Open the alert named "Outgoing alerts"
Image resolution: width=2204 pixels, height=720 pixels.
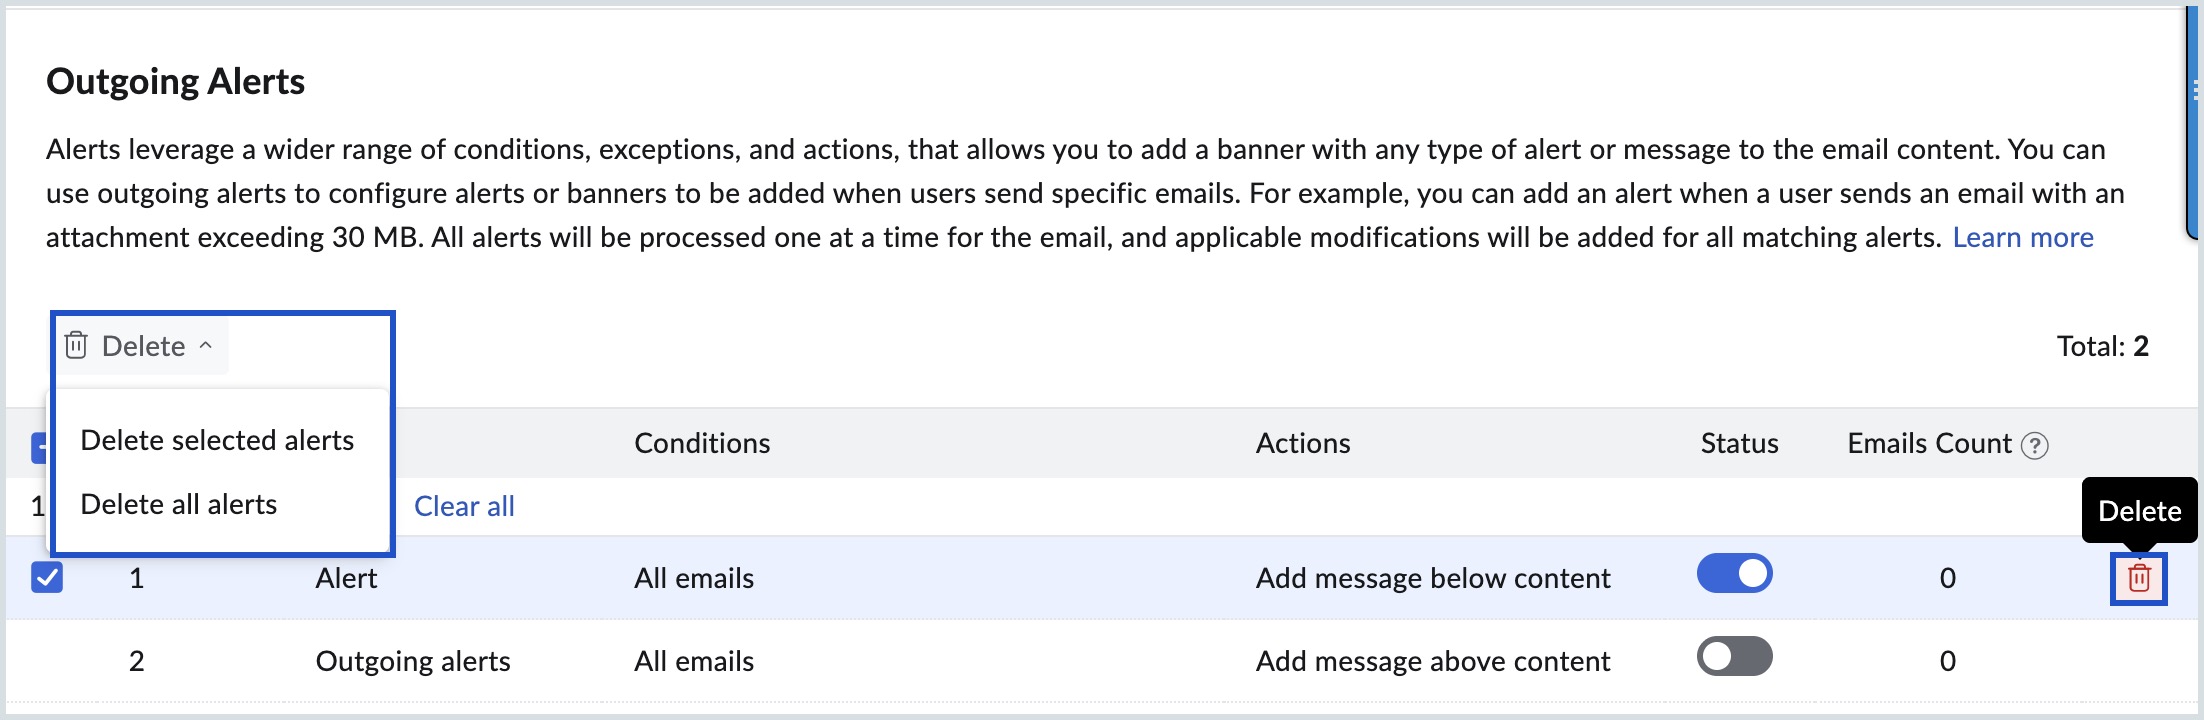[x=413, y=662]
